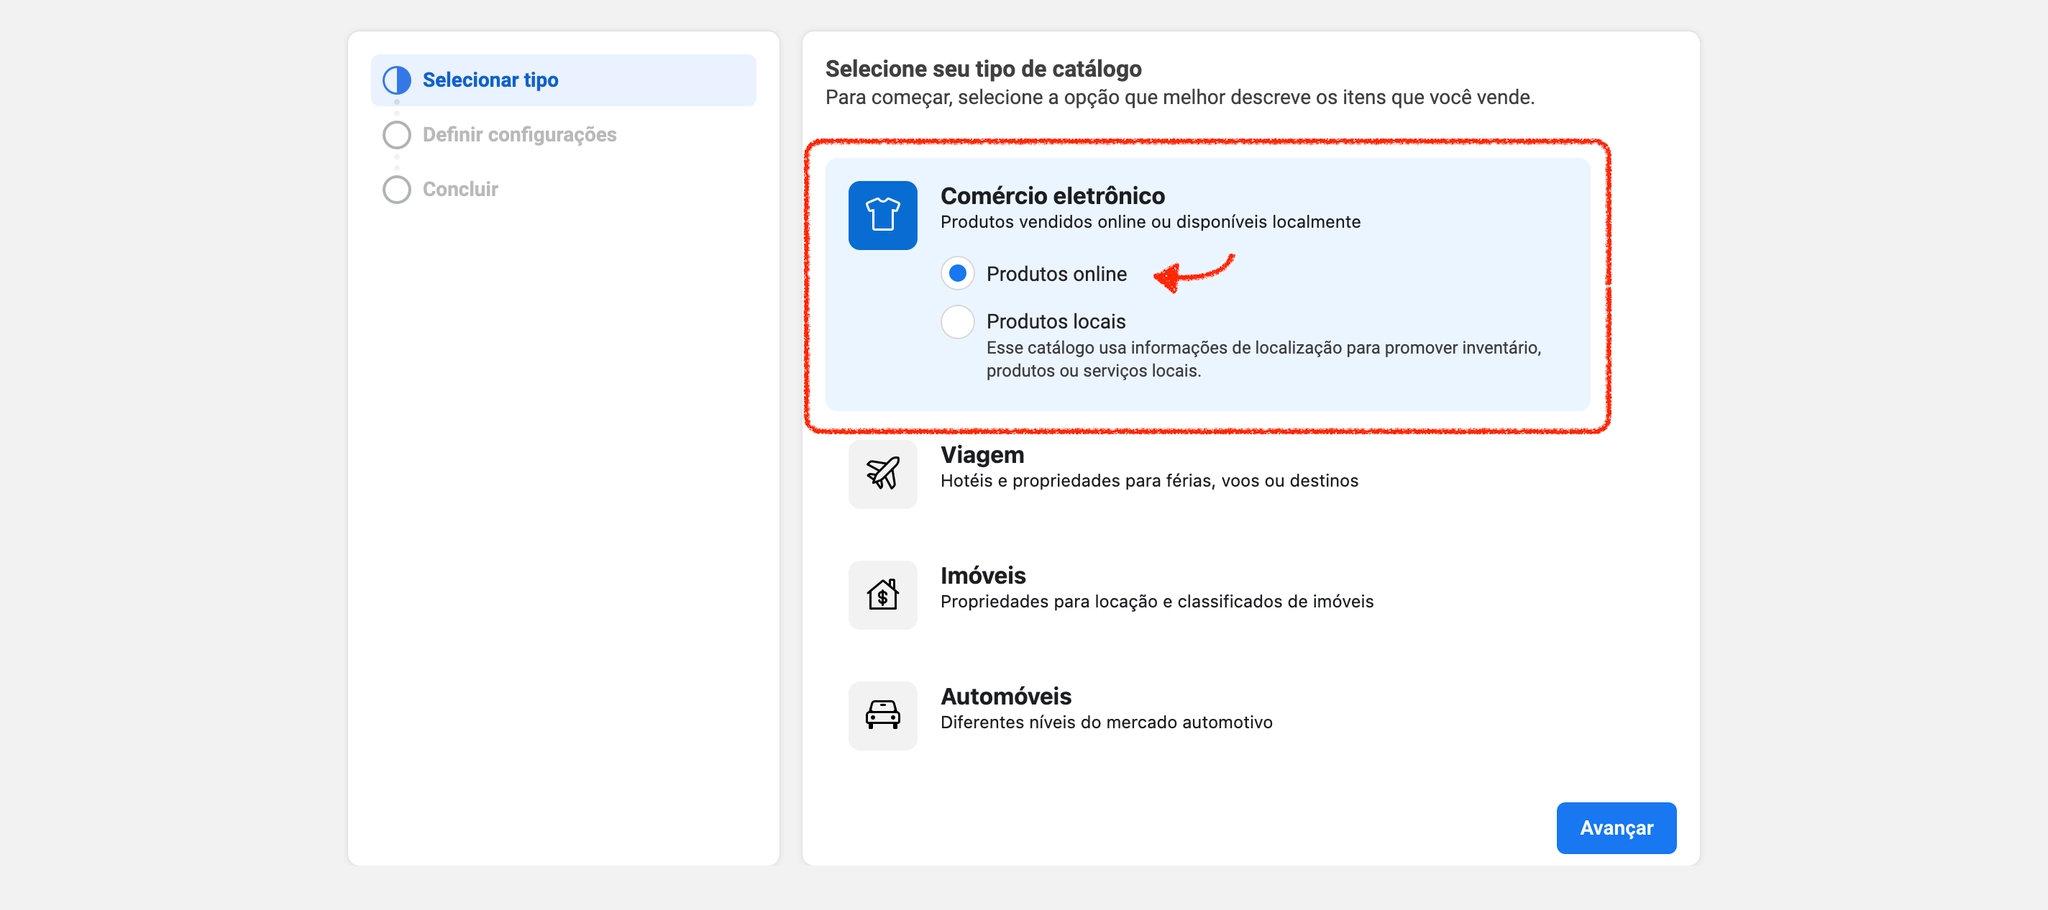Screen dimensions: 2048x910
Task: Click the Avançar button
Action: [1616, 828]
